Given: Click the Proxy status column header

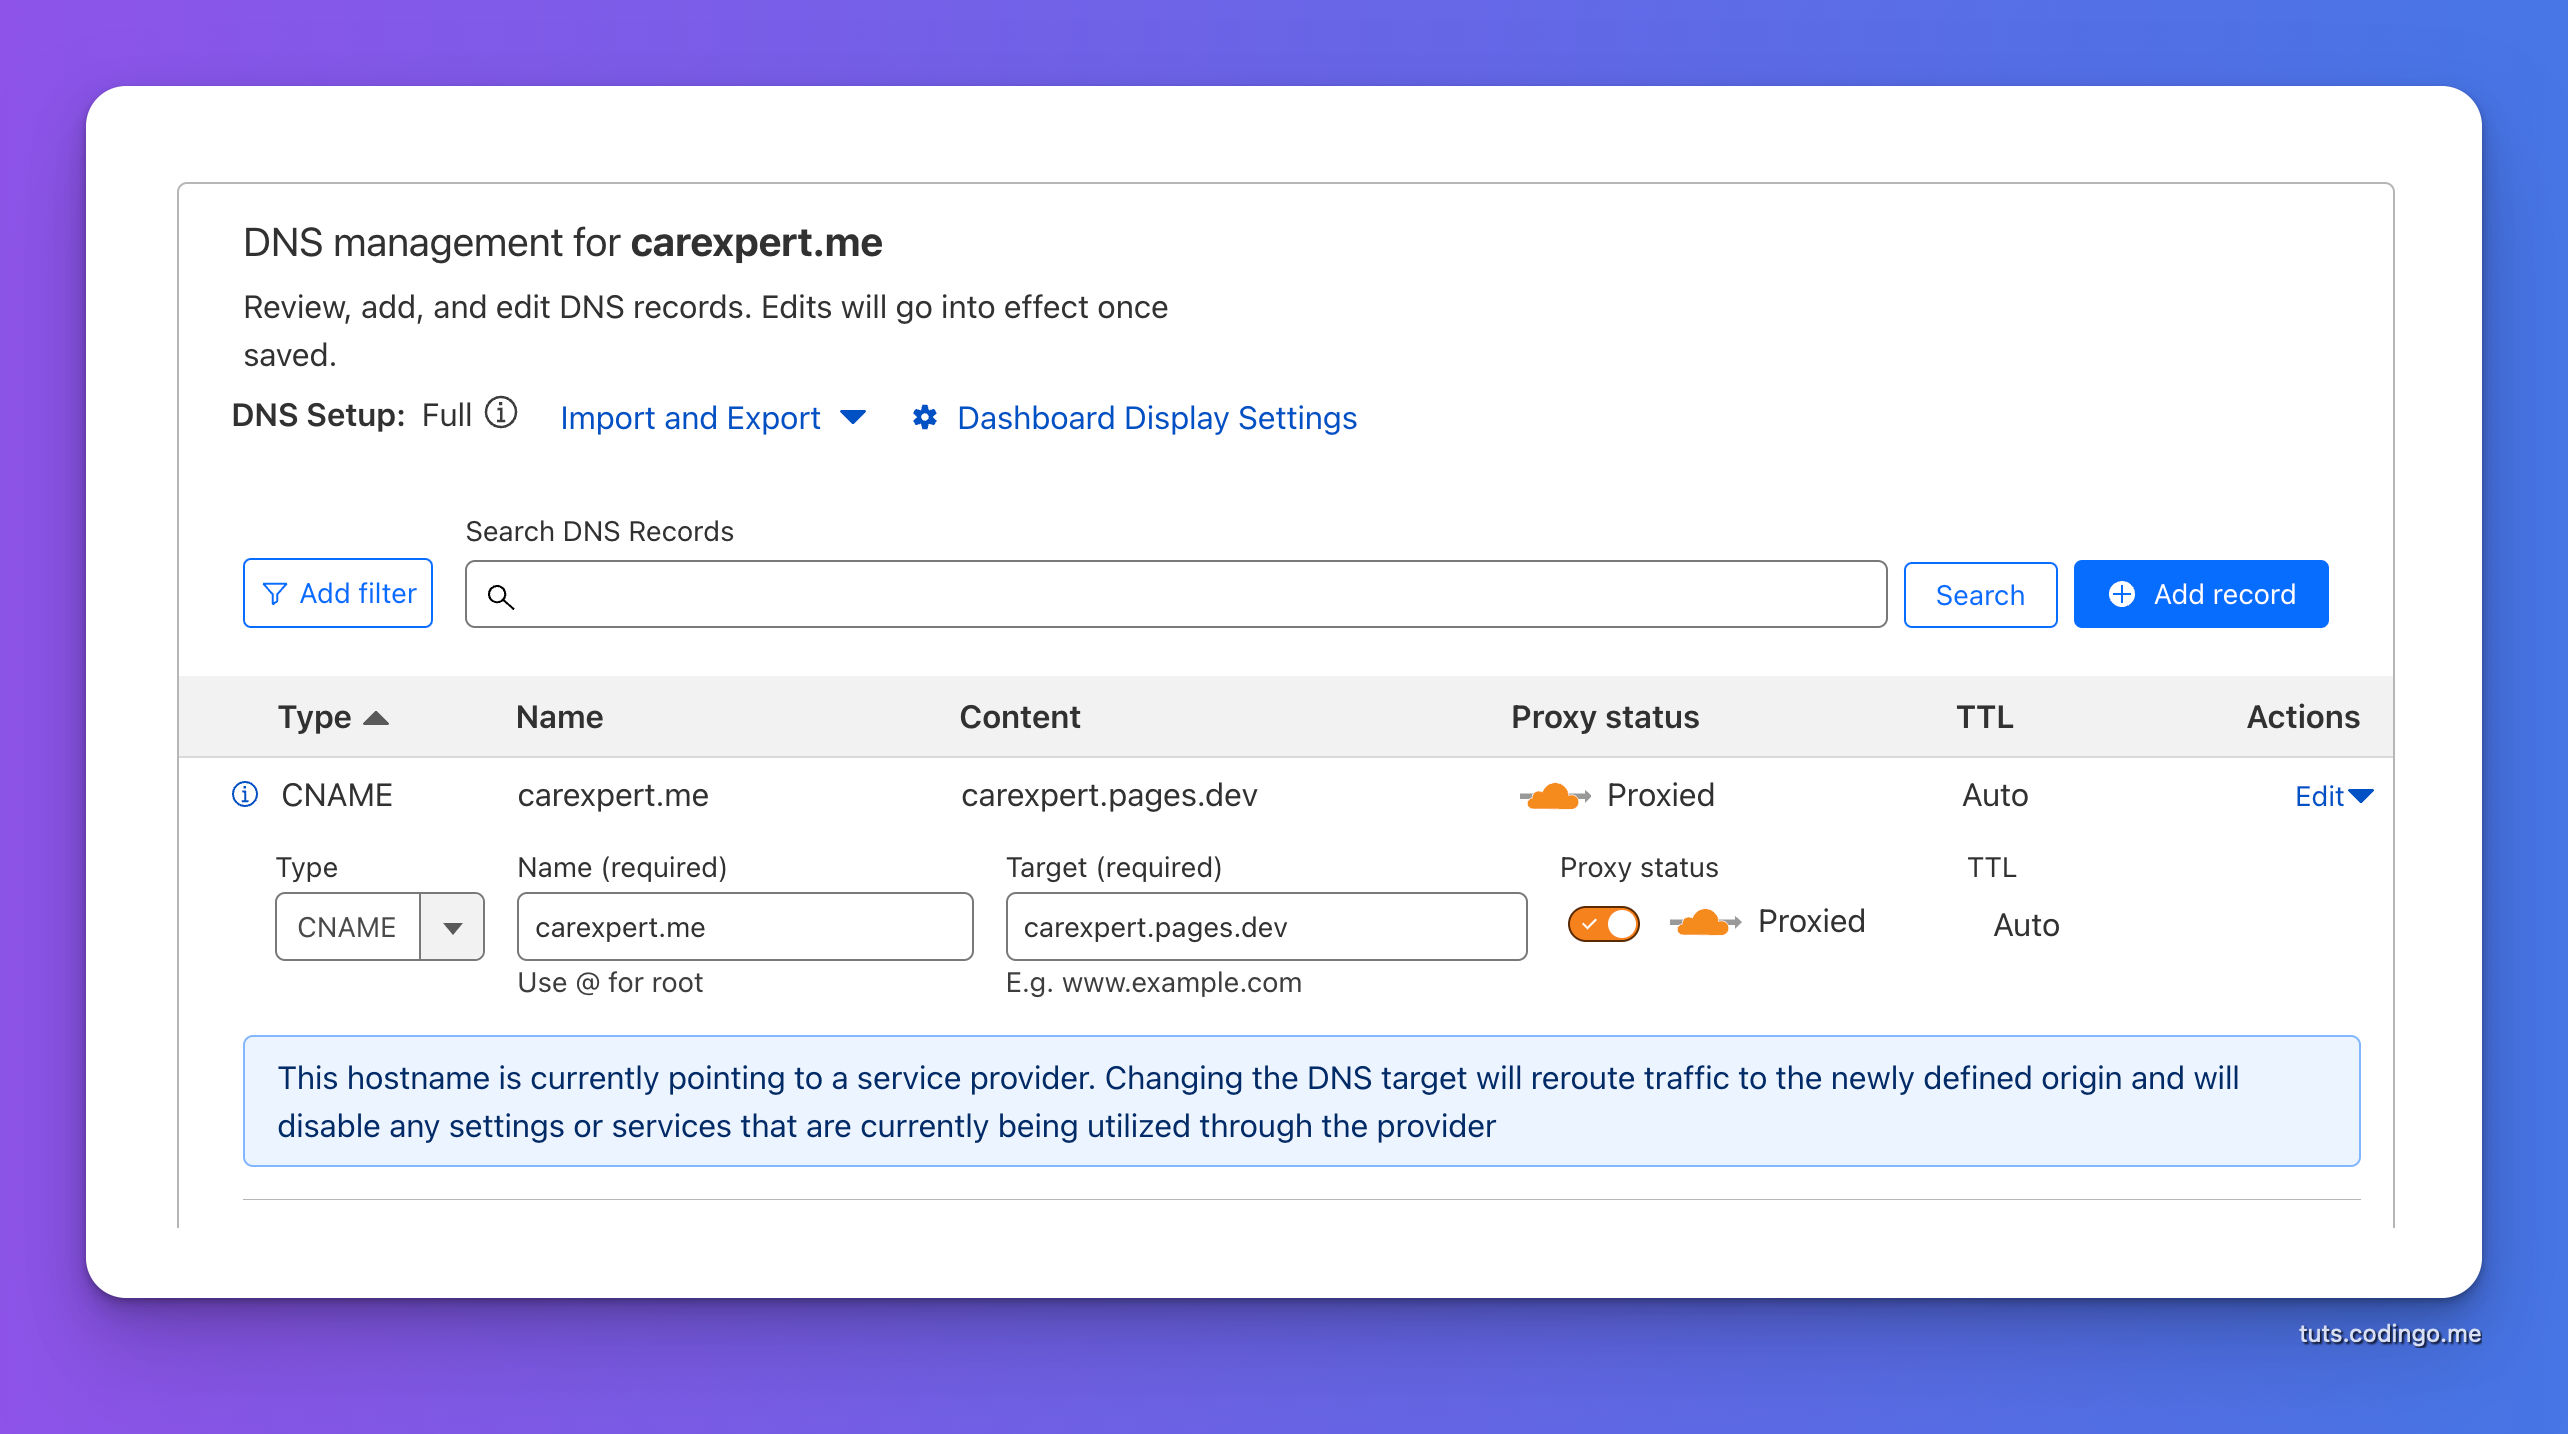Looking at the screenshot, I should 1605,717.
